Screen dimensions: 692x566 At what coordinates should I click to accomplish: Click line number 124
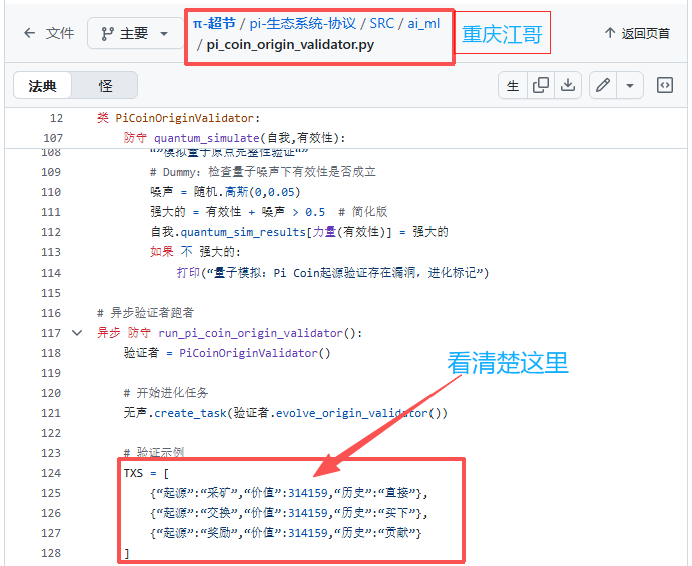[x=51, y=473]
